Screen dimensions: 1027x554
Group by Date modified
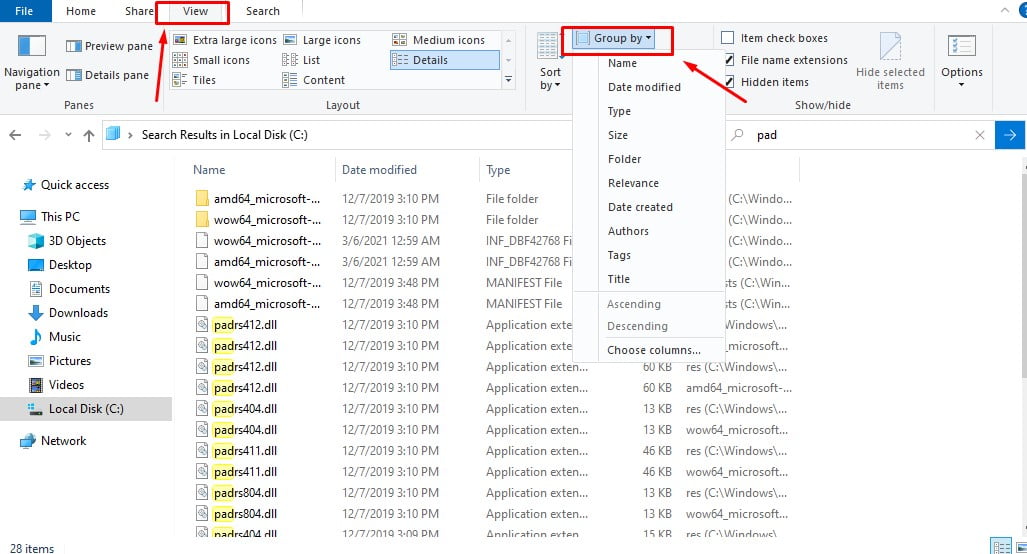[644, 87]
